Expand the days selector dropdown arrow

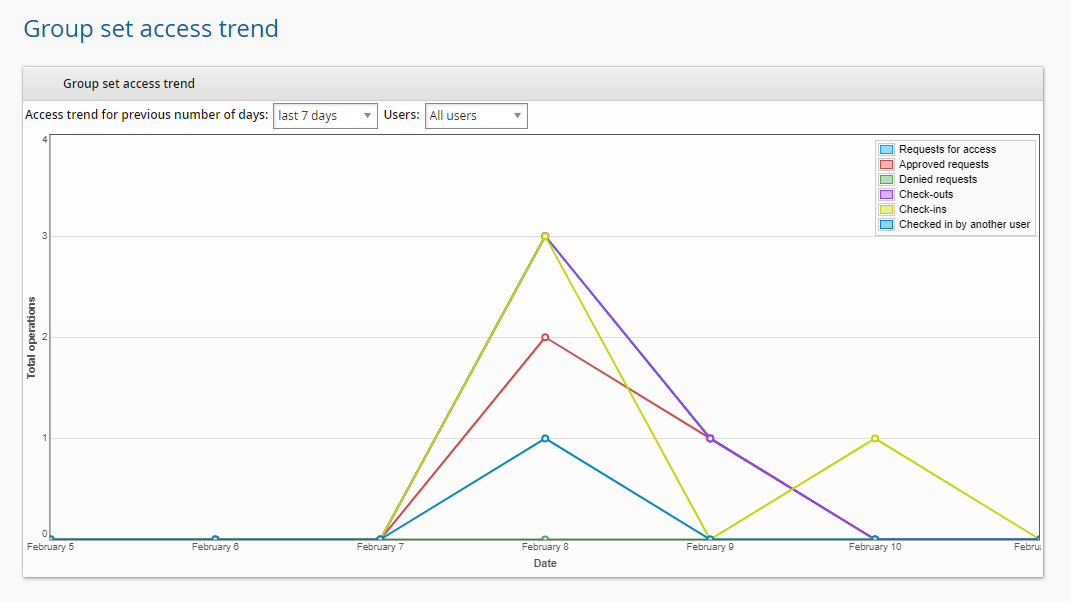pyautogui.click(x=366, y=115)
